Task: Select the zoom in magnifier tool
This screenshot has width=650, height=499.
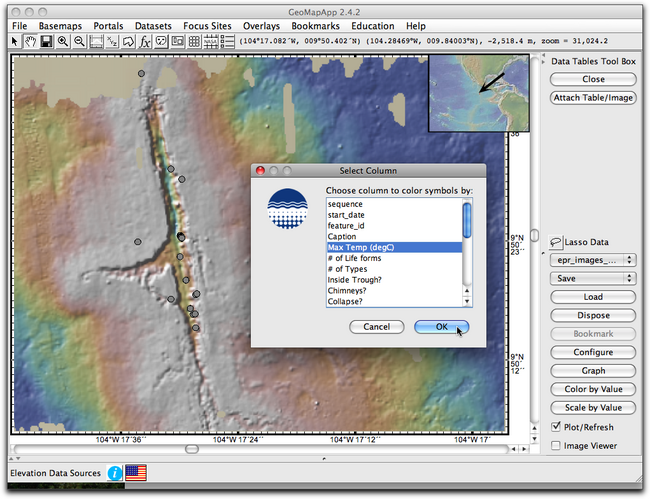Action: pyautogui.click(x=62, y=41)
